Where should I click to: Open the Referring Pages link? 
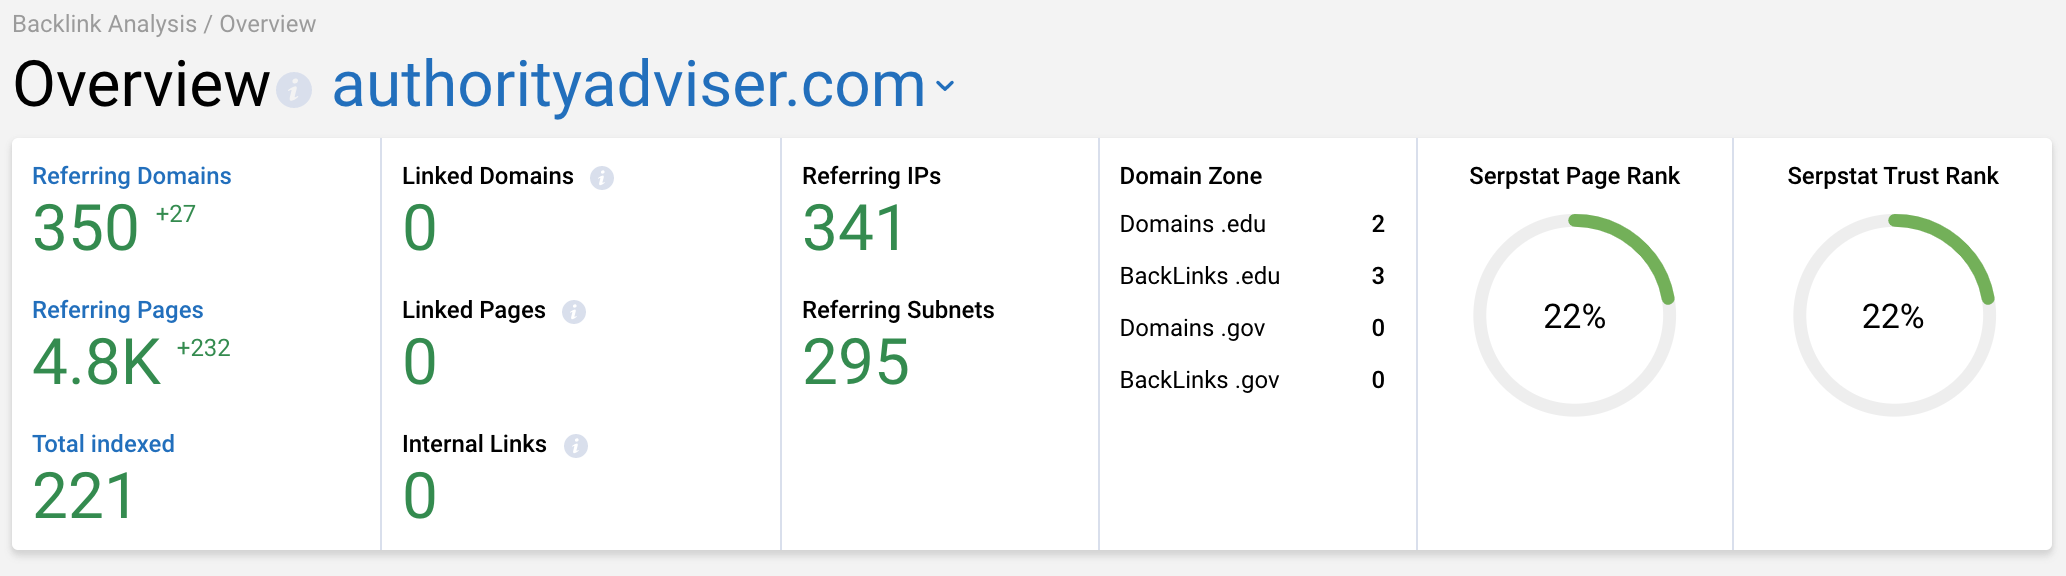pyautogui.click(x=117, y=310)
